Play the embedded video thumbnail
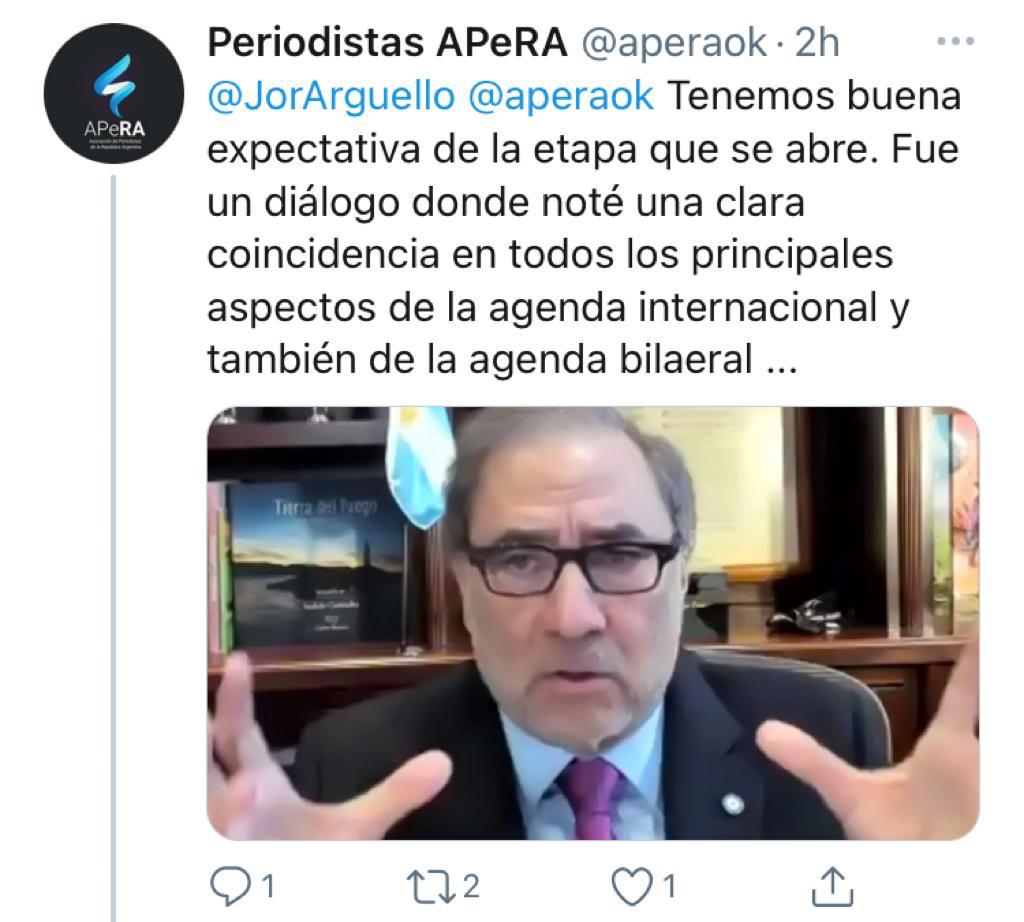1024x922 pixels. [x=593, y=623]
